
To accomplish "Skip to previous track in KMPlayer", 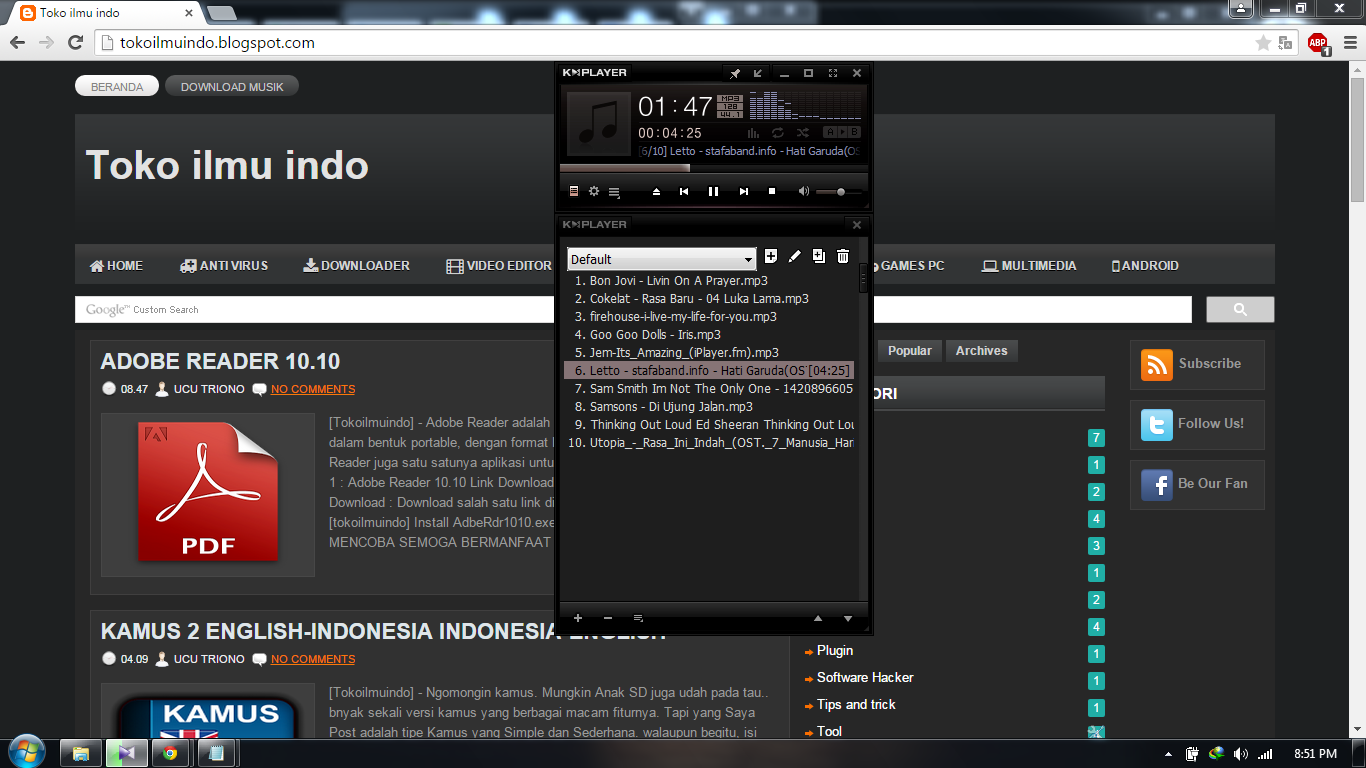I will [x=684, y=191].
